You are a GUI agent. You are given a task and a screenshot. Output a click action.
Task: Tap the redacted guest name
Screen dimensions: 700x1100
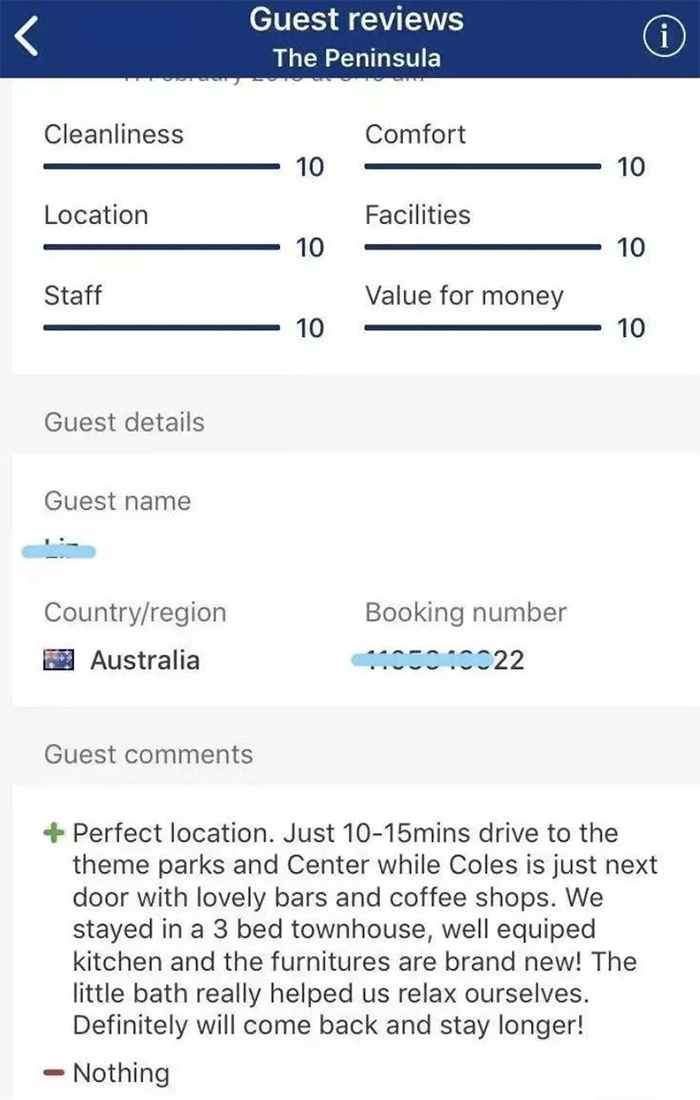point(59,550)
